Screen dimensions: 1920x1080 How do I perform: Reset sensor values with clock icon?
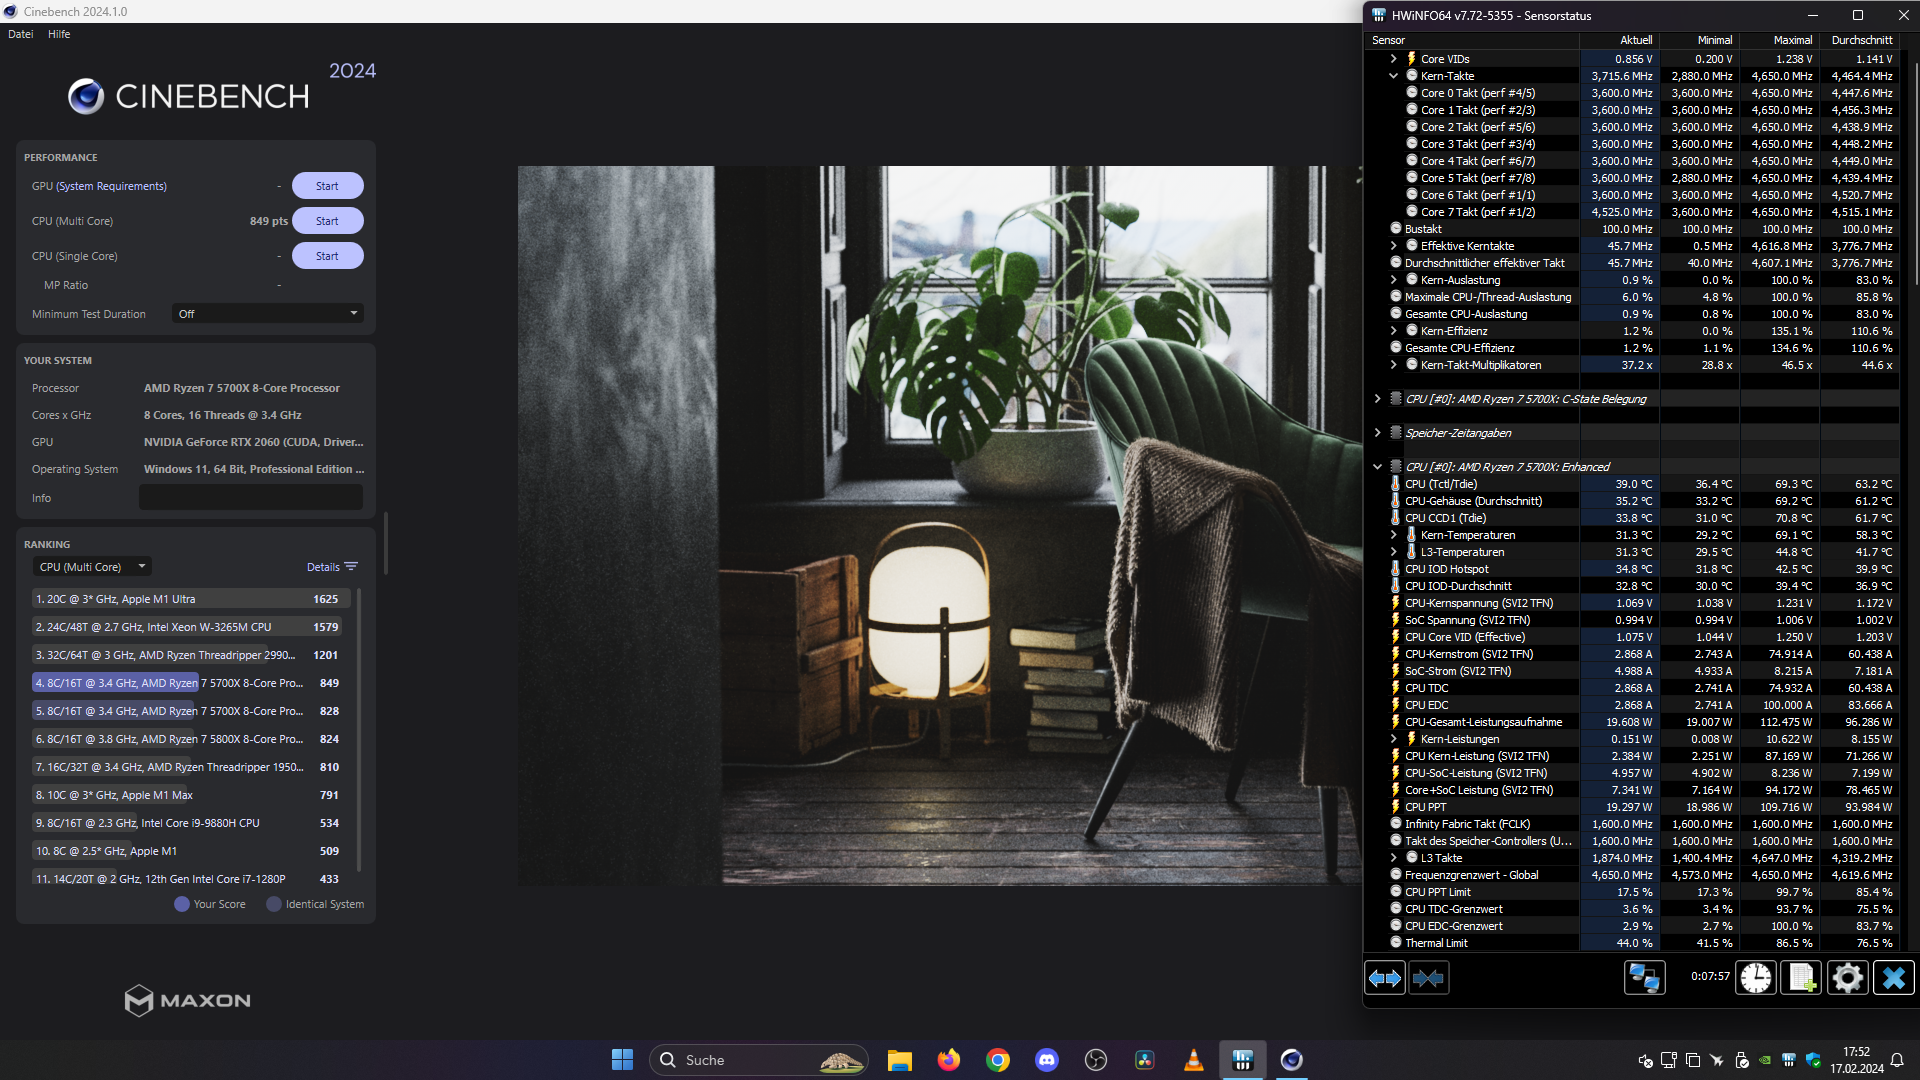click(x=1755, y=978)
